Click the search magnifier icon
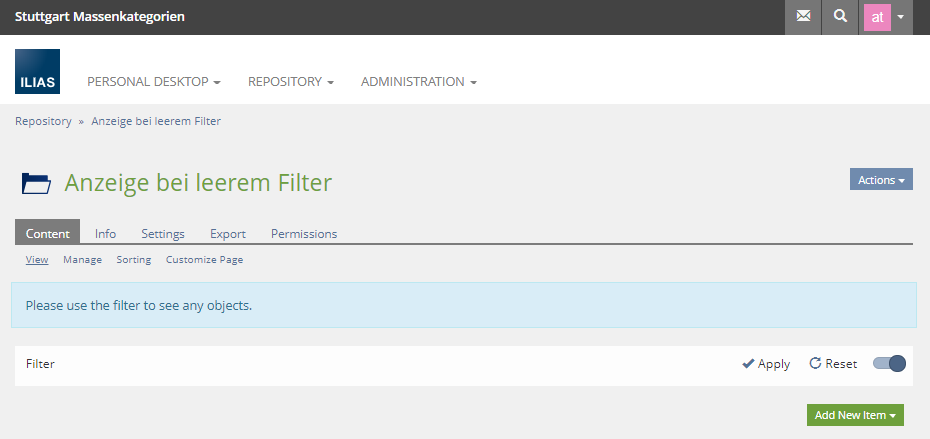Screen dimensions: 930x439 click(x=840, y=17)
